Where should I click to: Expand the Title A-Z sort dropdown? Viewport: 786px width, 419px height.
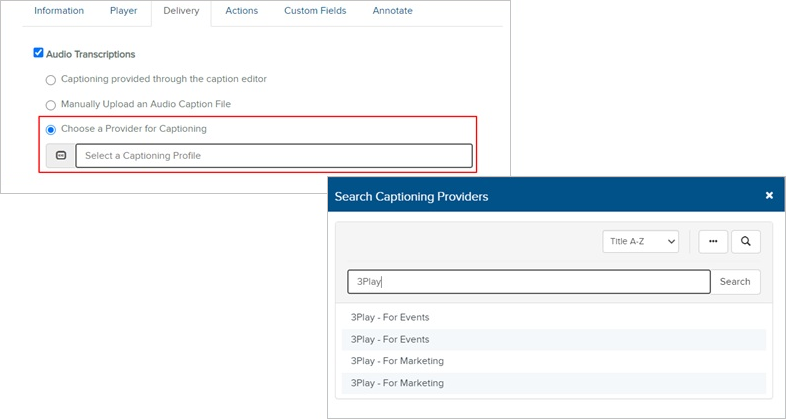[640, 241]
